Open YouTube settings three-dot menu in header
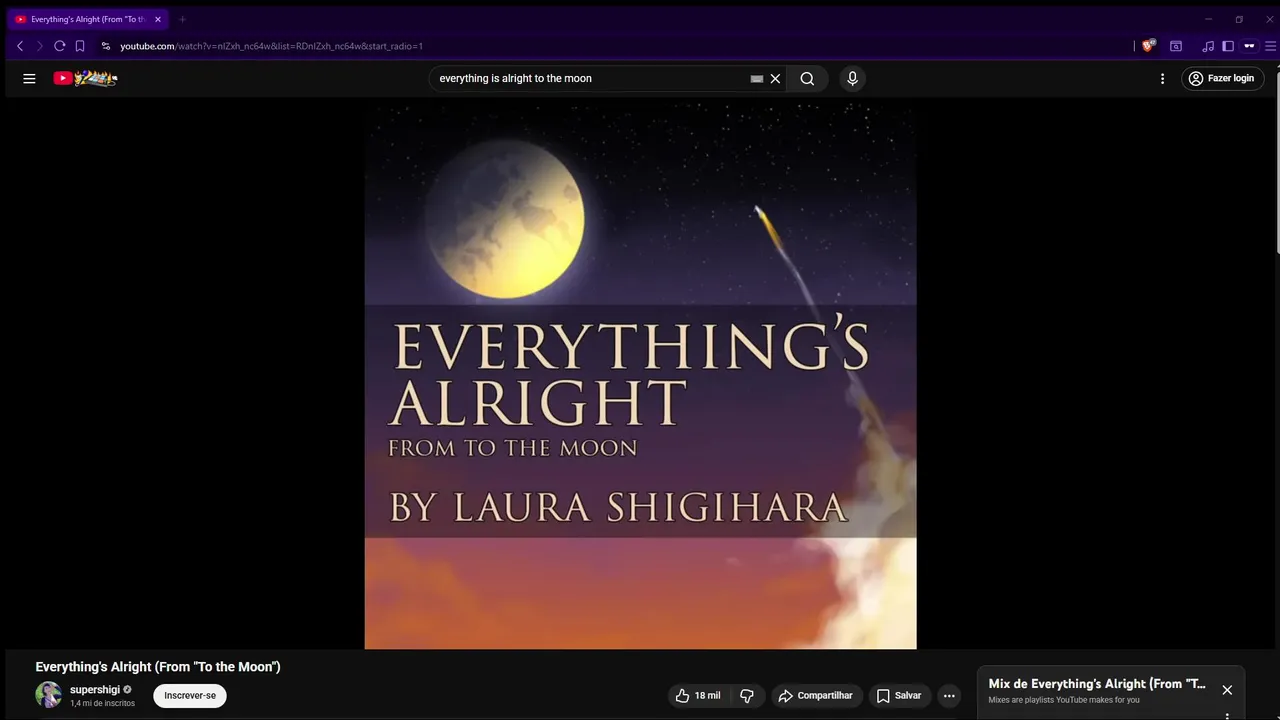 coord(1162,78)
